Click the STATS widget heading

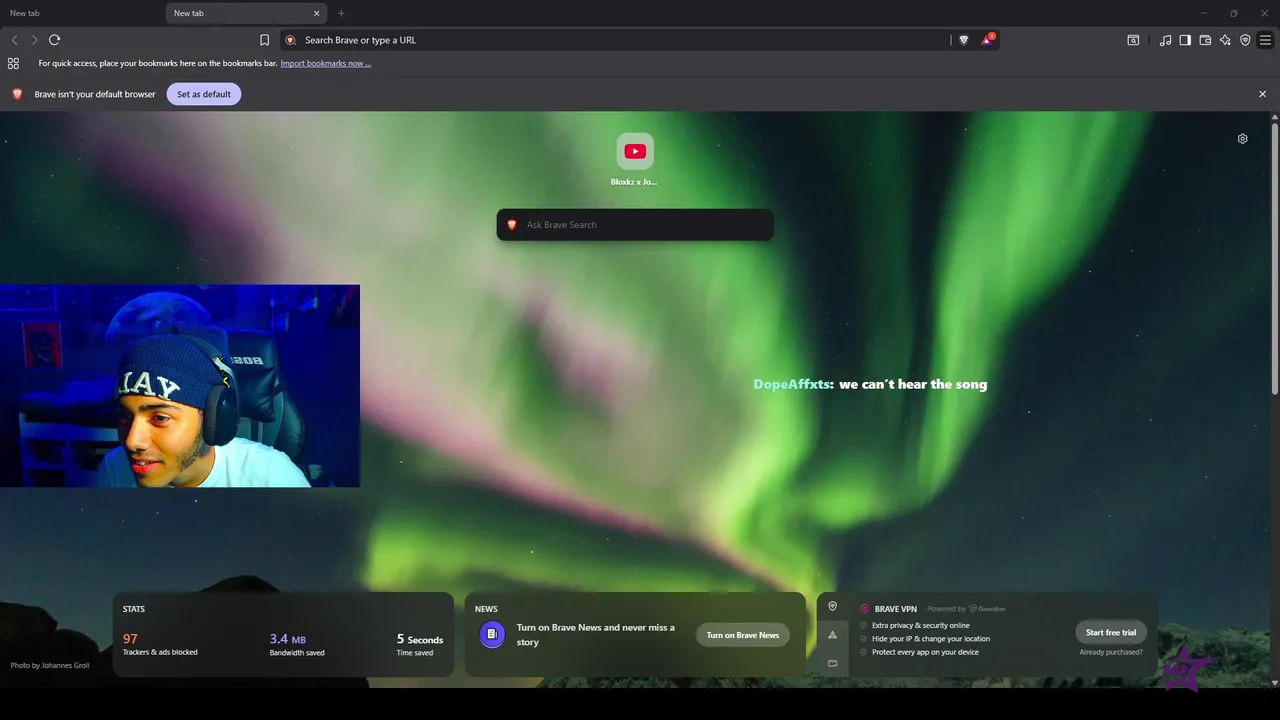tap(134, 609)
